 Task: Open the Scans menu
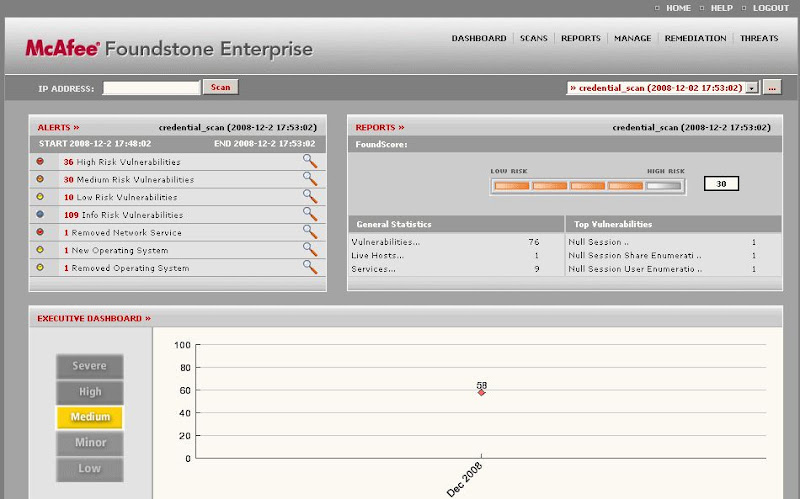pos(533,38)
